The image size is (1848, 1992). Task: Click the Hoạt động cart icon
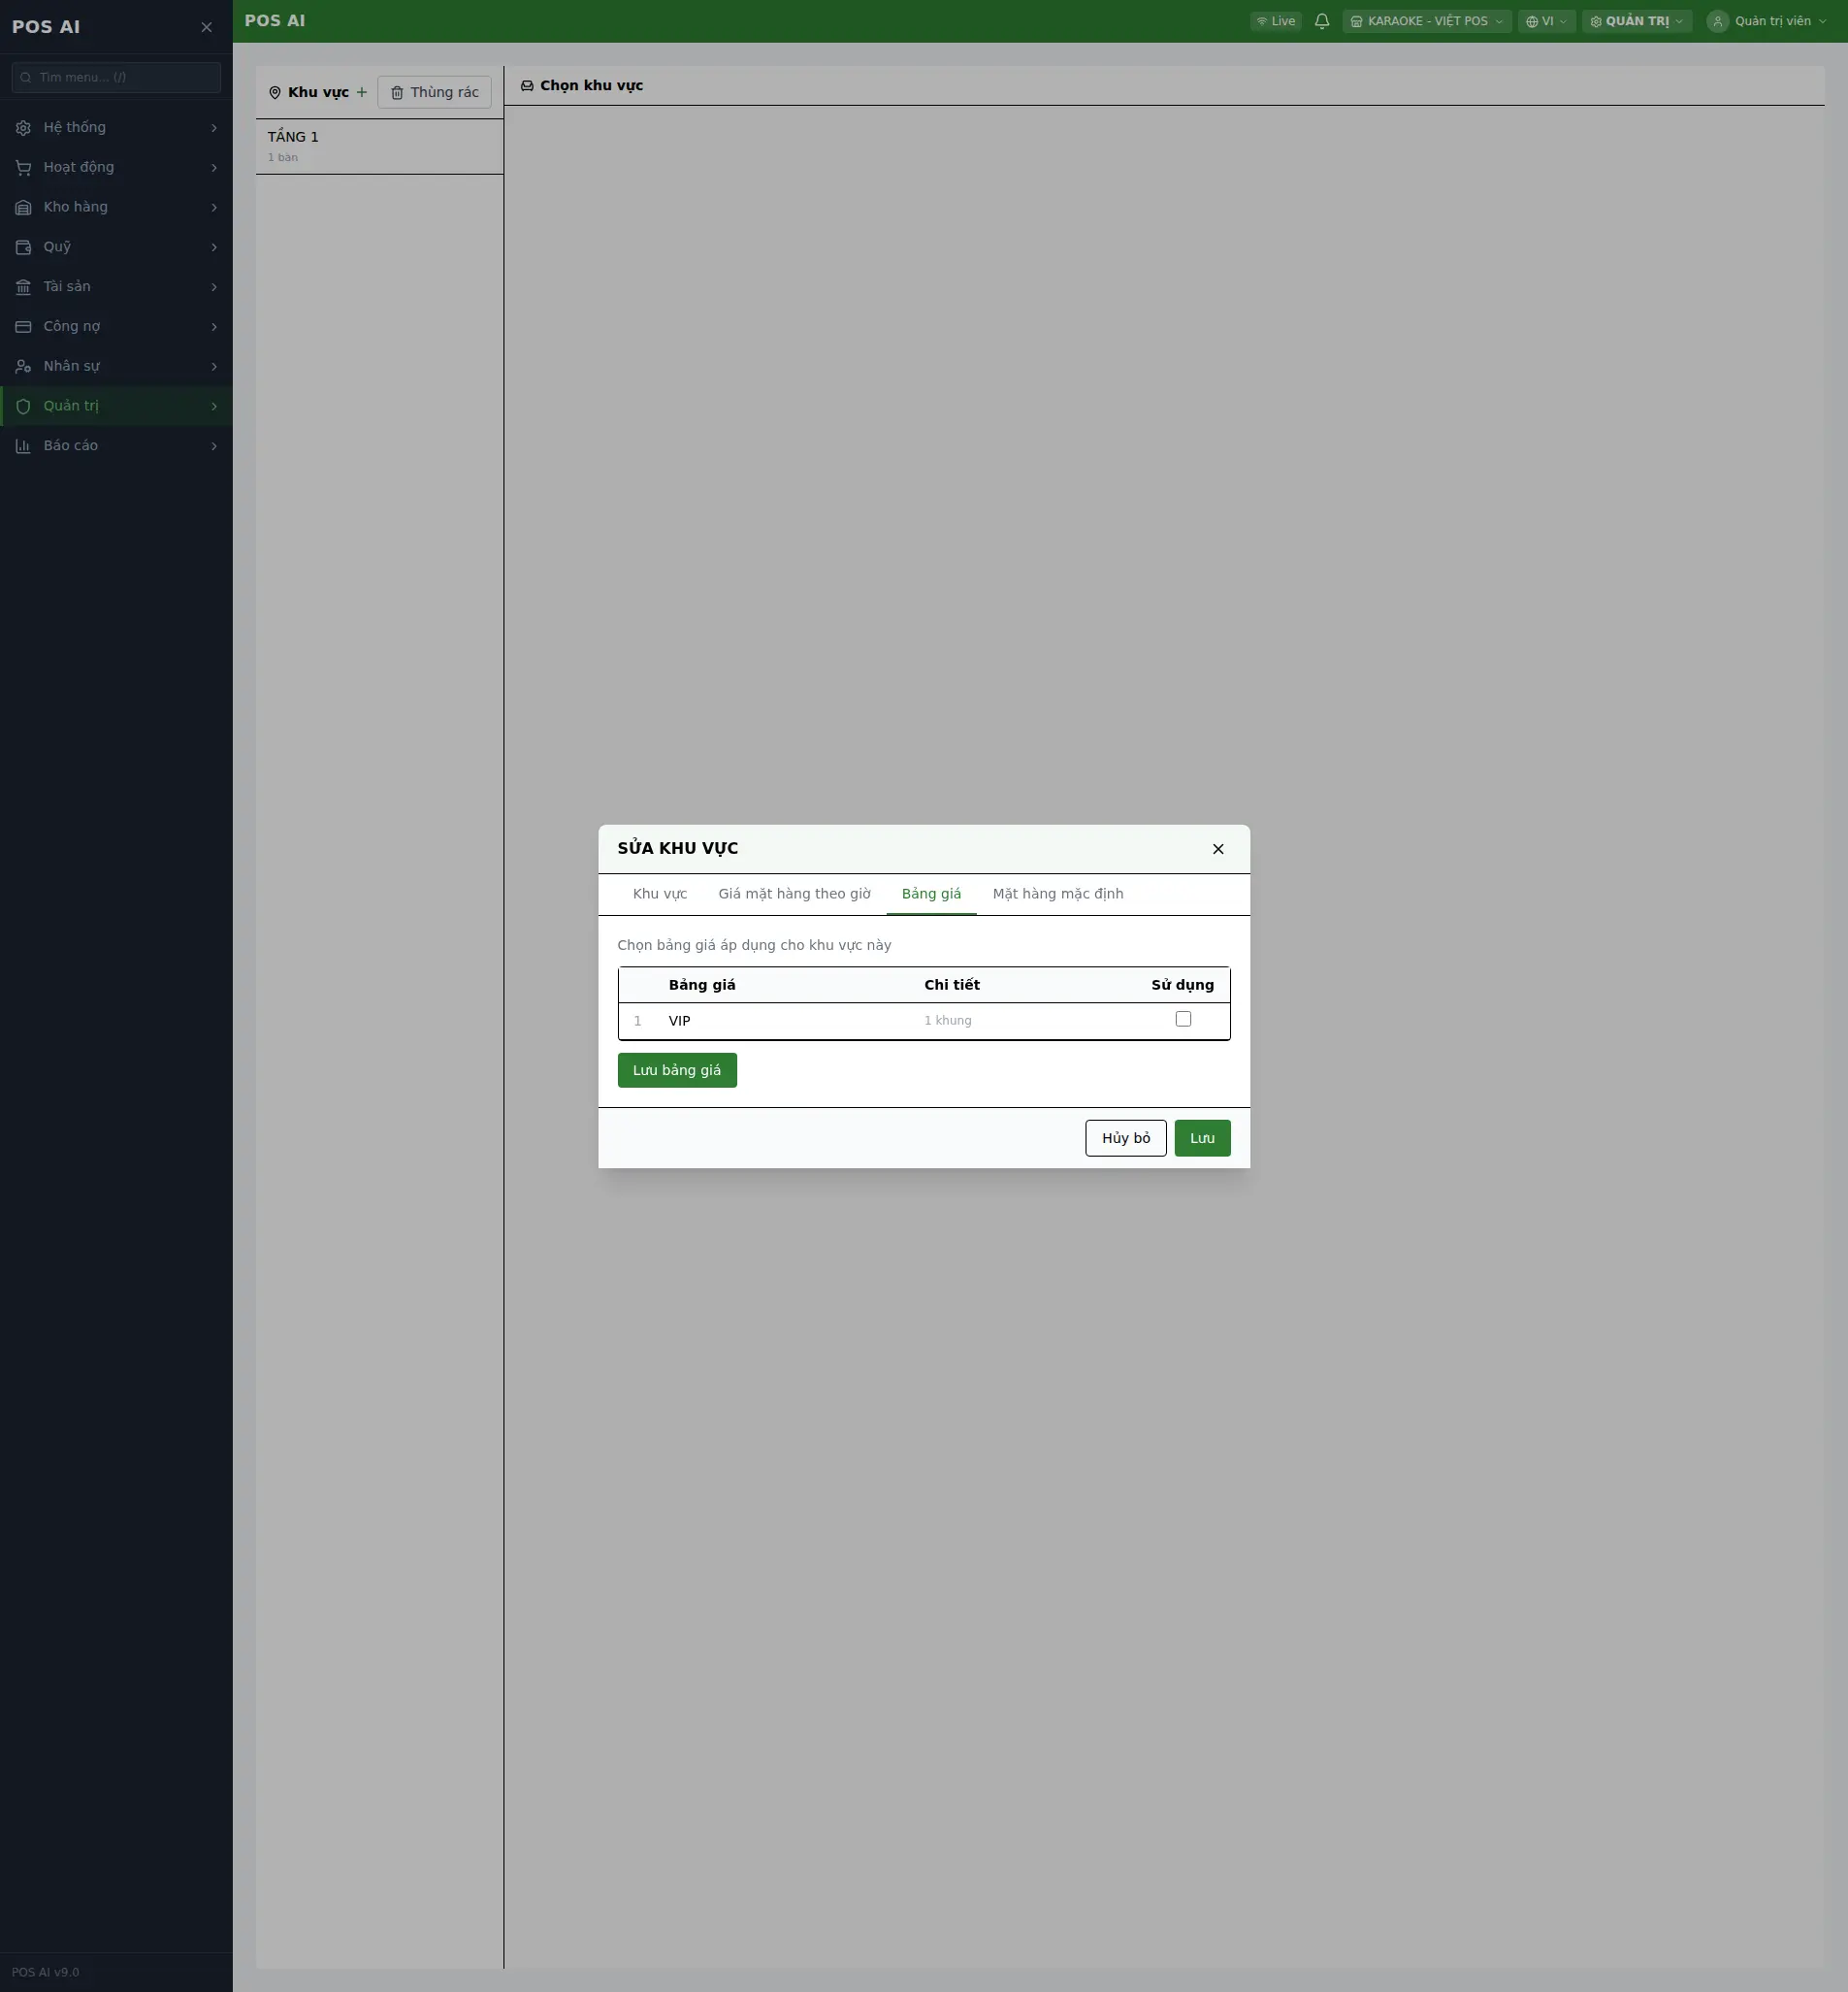click(x=23, y=168)
